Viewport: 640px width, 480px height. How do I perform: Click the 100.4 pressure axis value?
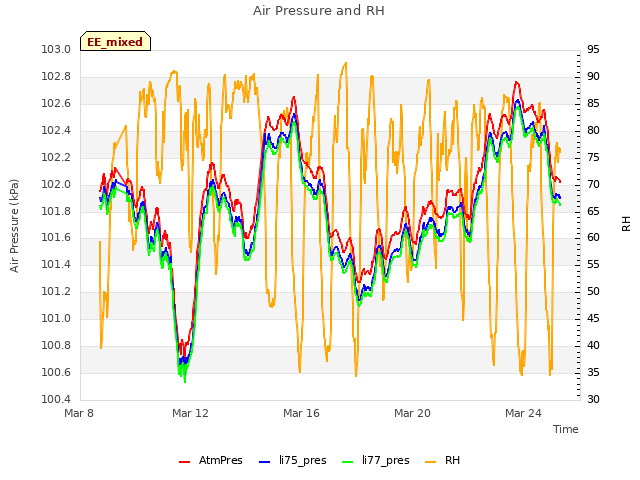56,399
